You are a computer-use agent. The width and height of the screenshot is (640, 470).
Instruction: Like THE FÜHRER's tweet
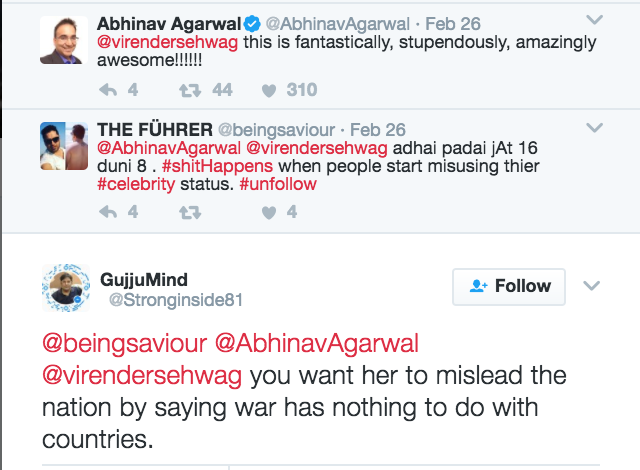coord(268,212)
